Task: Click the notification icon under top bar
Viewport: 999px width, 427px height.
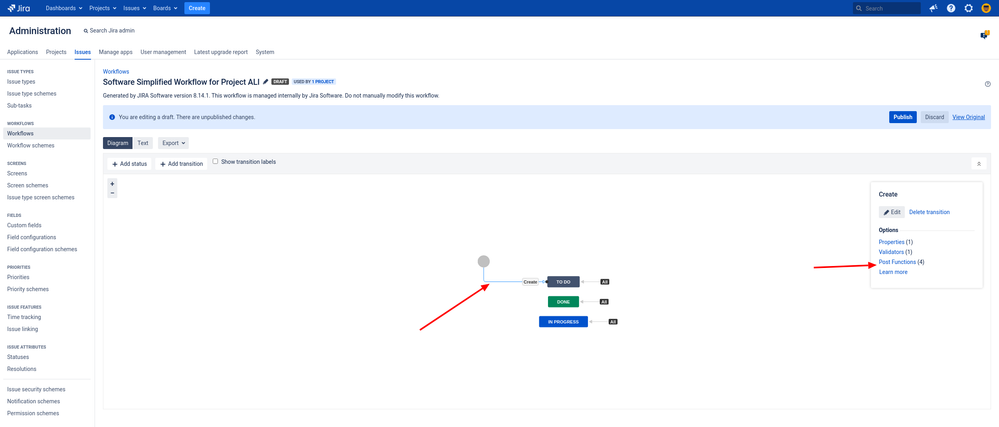Action: [x=984, y=35]
